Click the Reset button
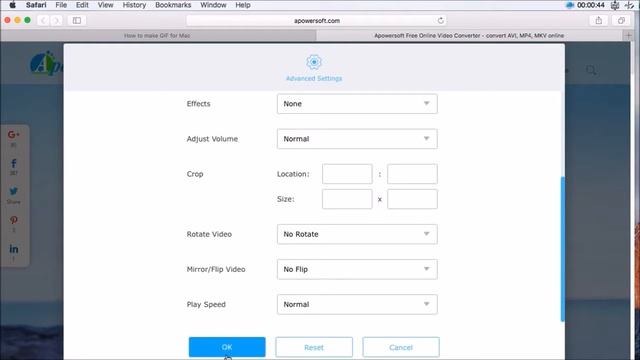The image size is (640, 360). [314, 347]
